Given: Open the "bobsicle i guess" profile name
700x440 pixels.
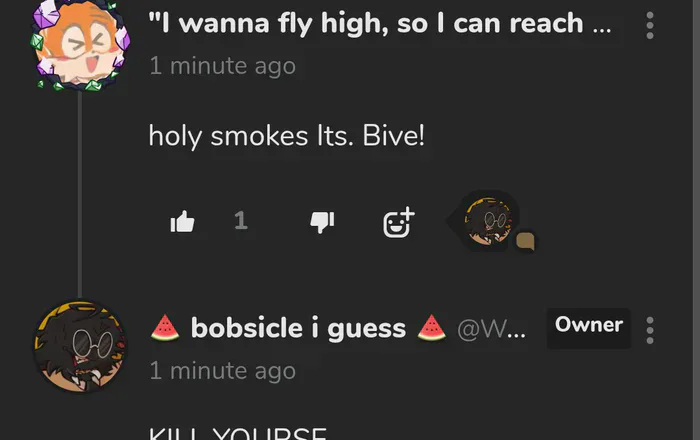Looking at the screenshot, I should [298, 328].
